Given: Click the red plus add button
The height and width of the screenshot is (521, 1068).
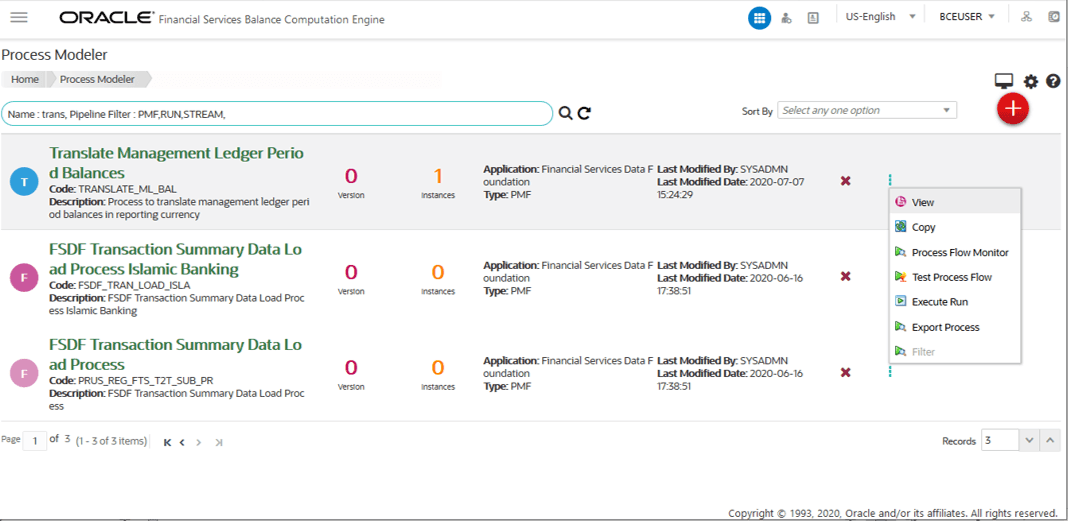Looking at the screenshot, I should [x=1013, y=109].
